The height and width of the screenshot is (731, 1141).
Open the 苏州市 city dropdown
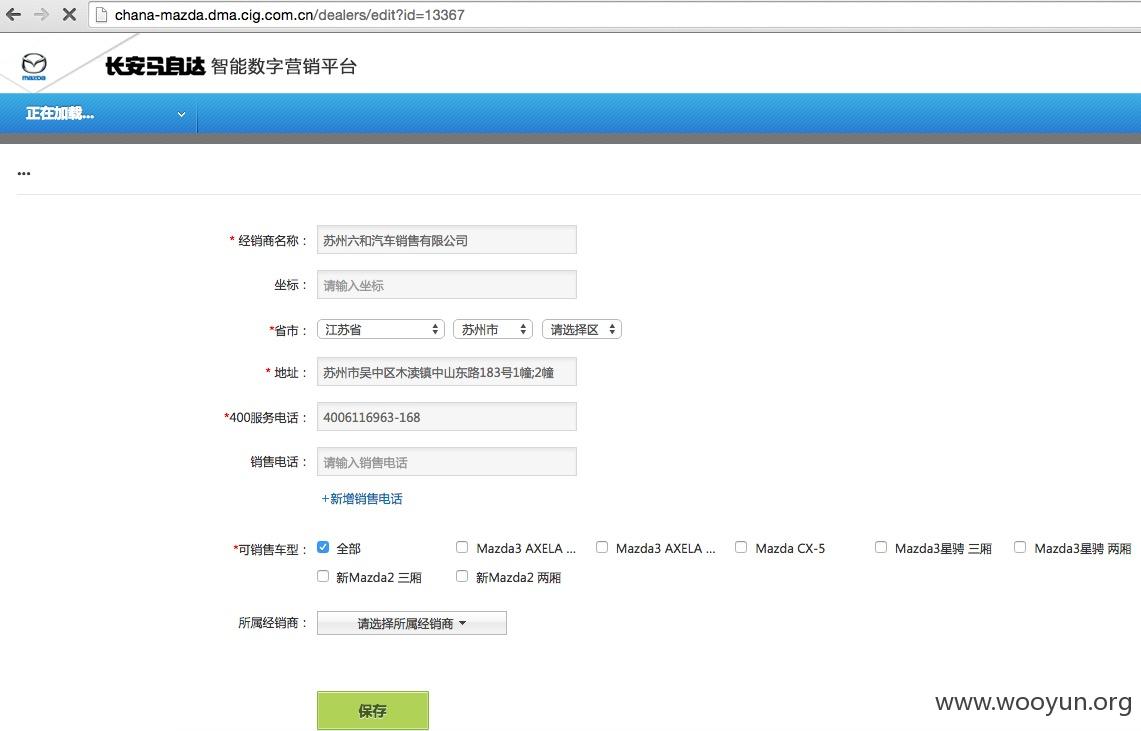pos(493,329)
